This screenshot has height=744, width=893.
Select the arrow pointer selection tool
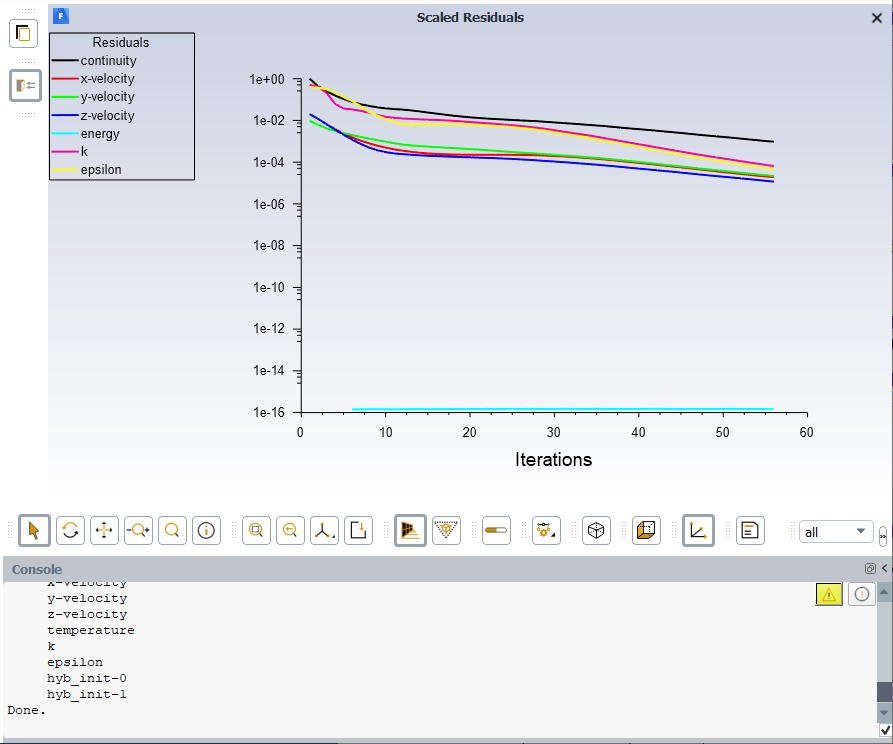pyautogui.click(x=34, y=531)
